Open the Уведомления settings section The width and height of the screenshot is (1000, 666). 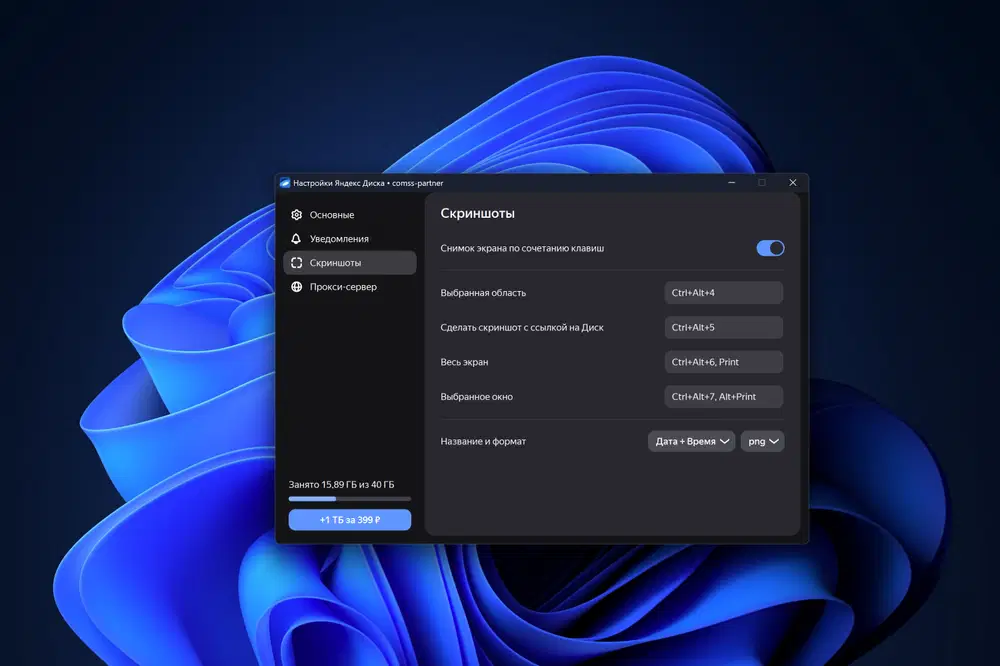click(x=349, y=239)
